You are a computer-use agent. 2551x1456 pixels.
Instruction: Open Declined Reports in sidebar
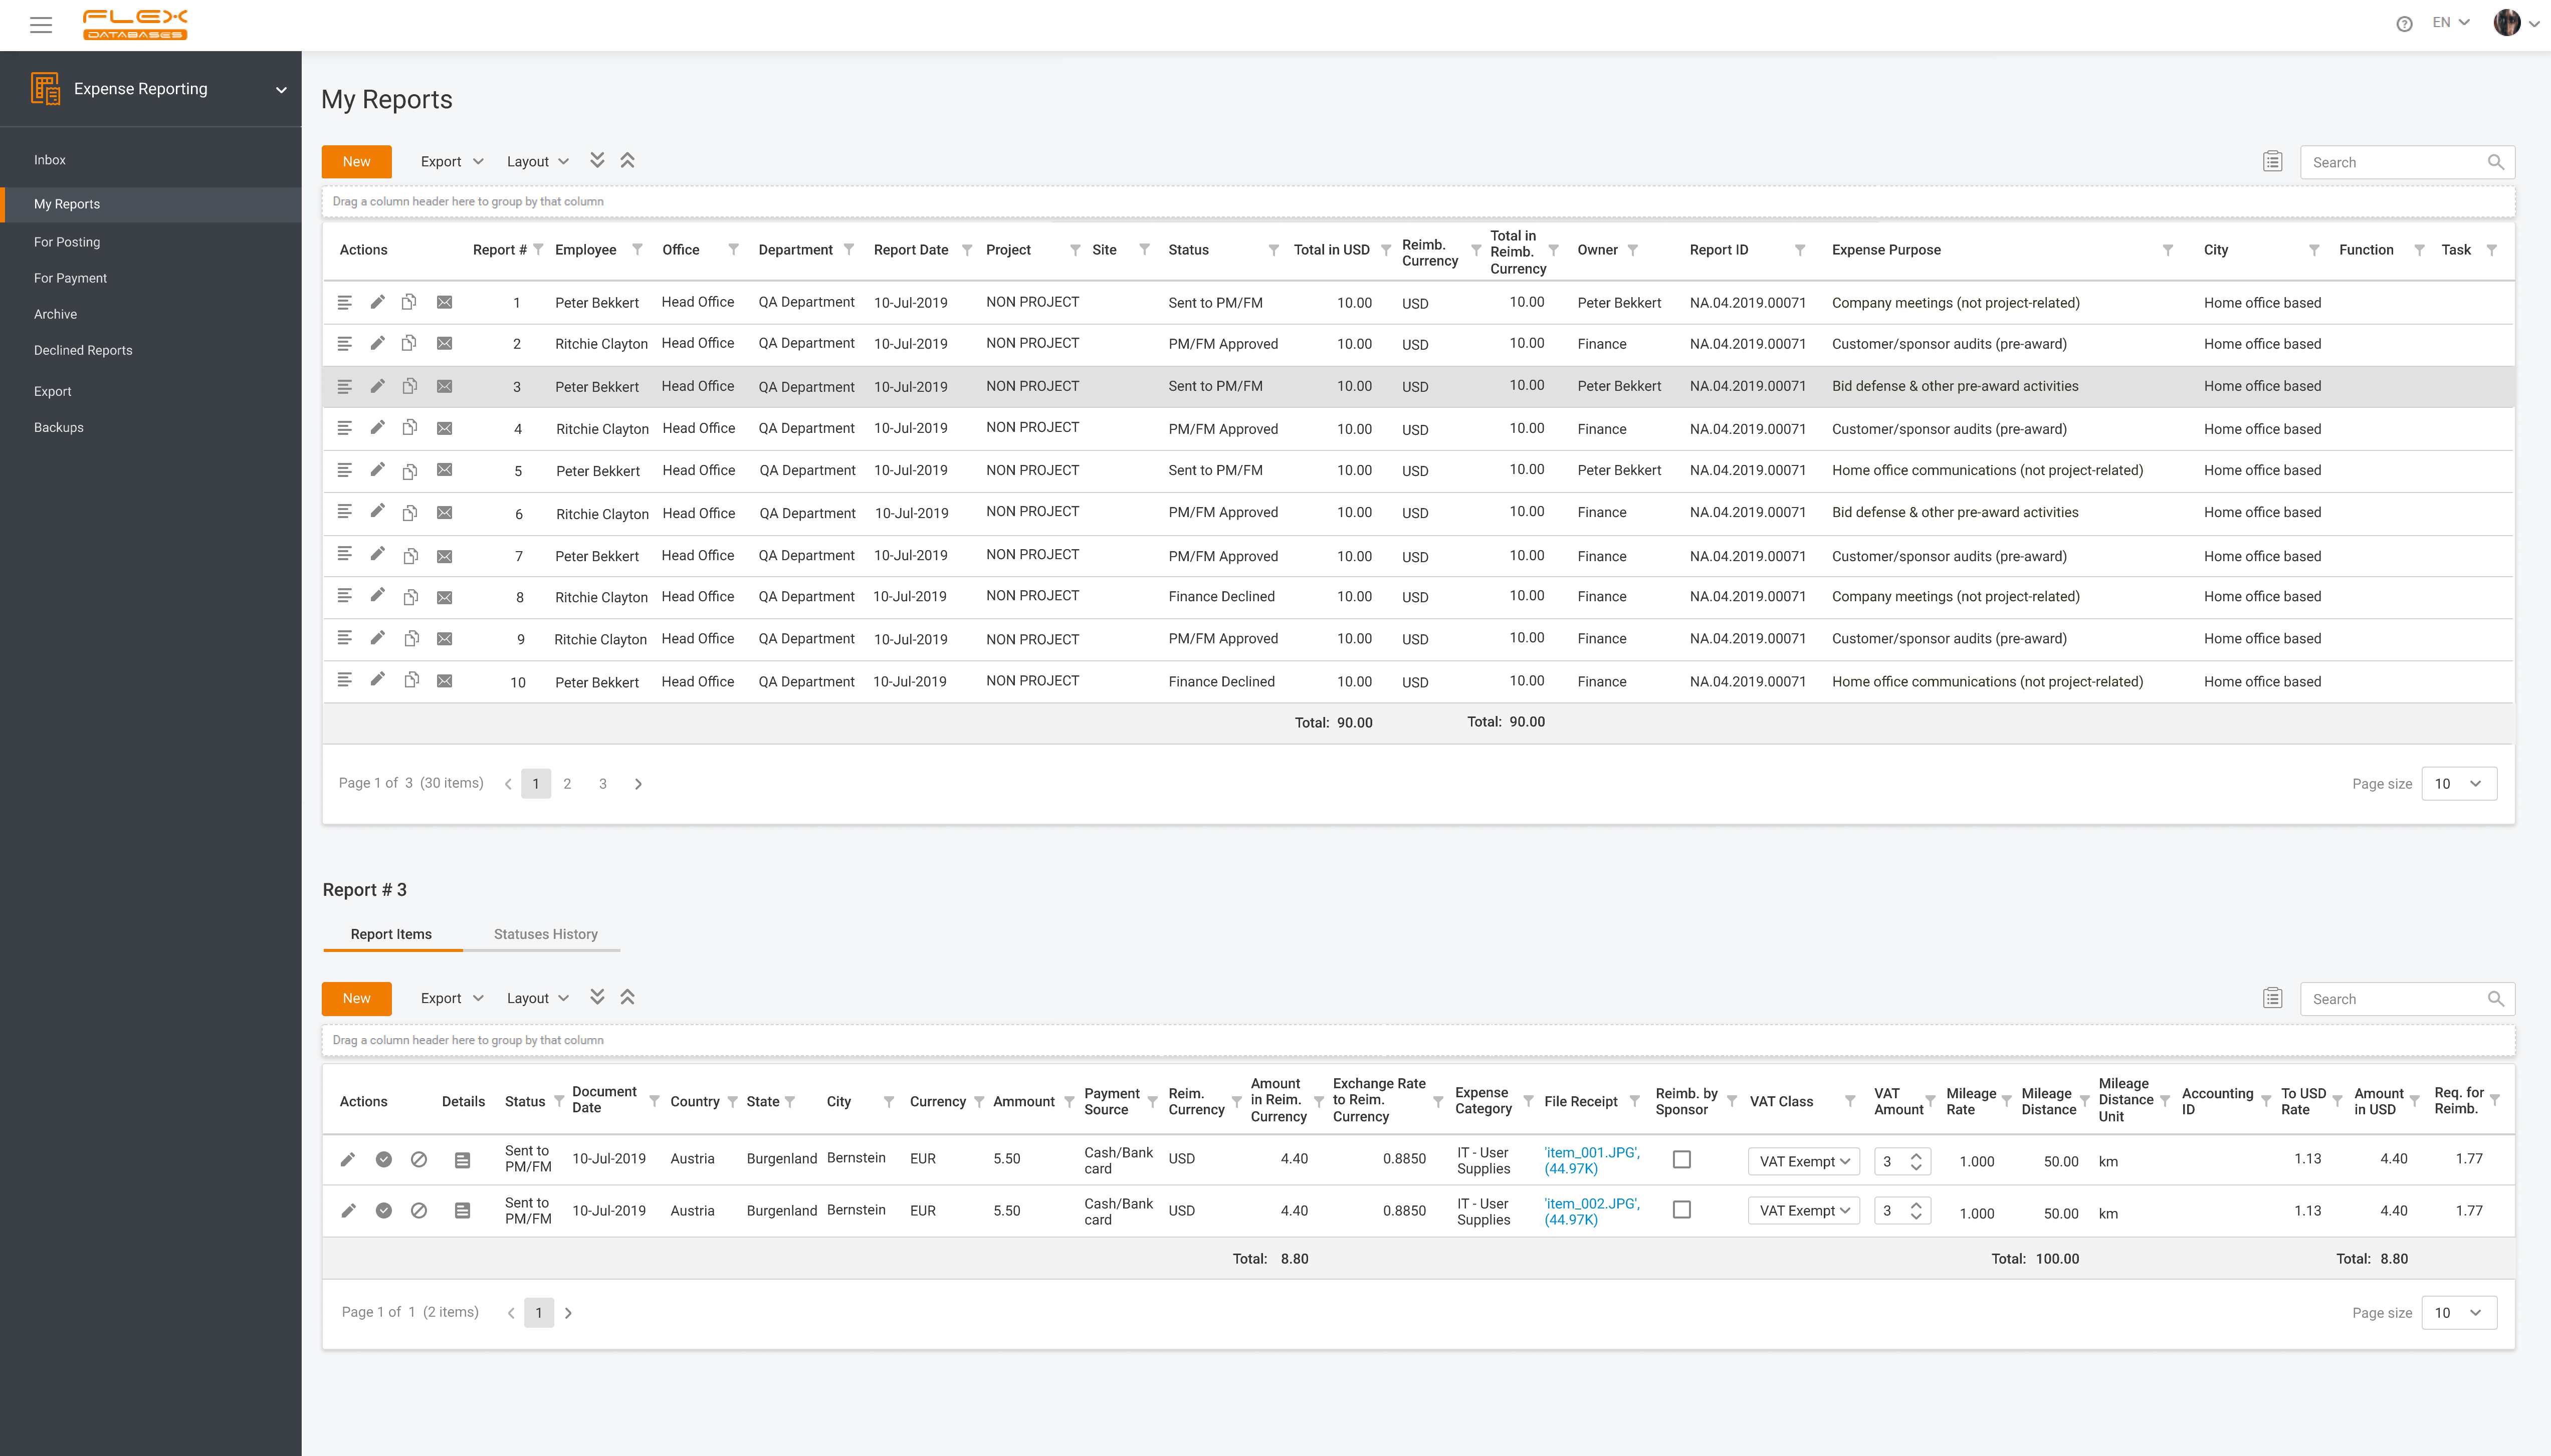click(x=83, y=350)
